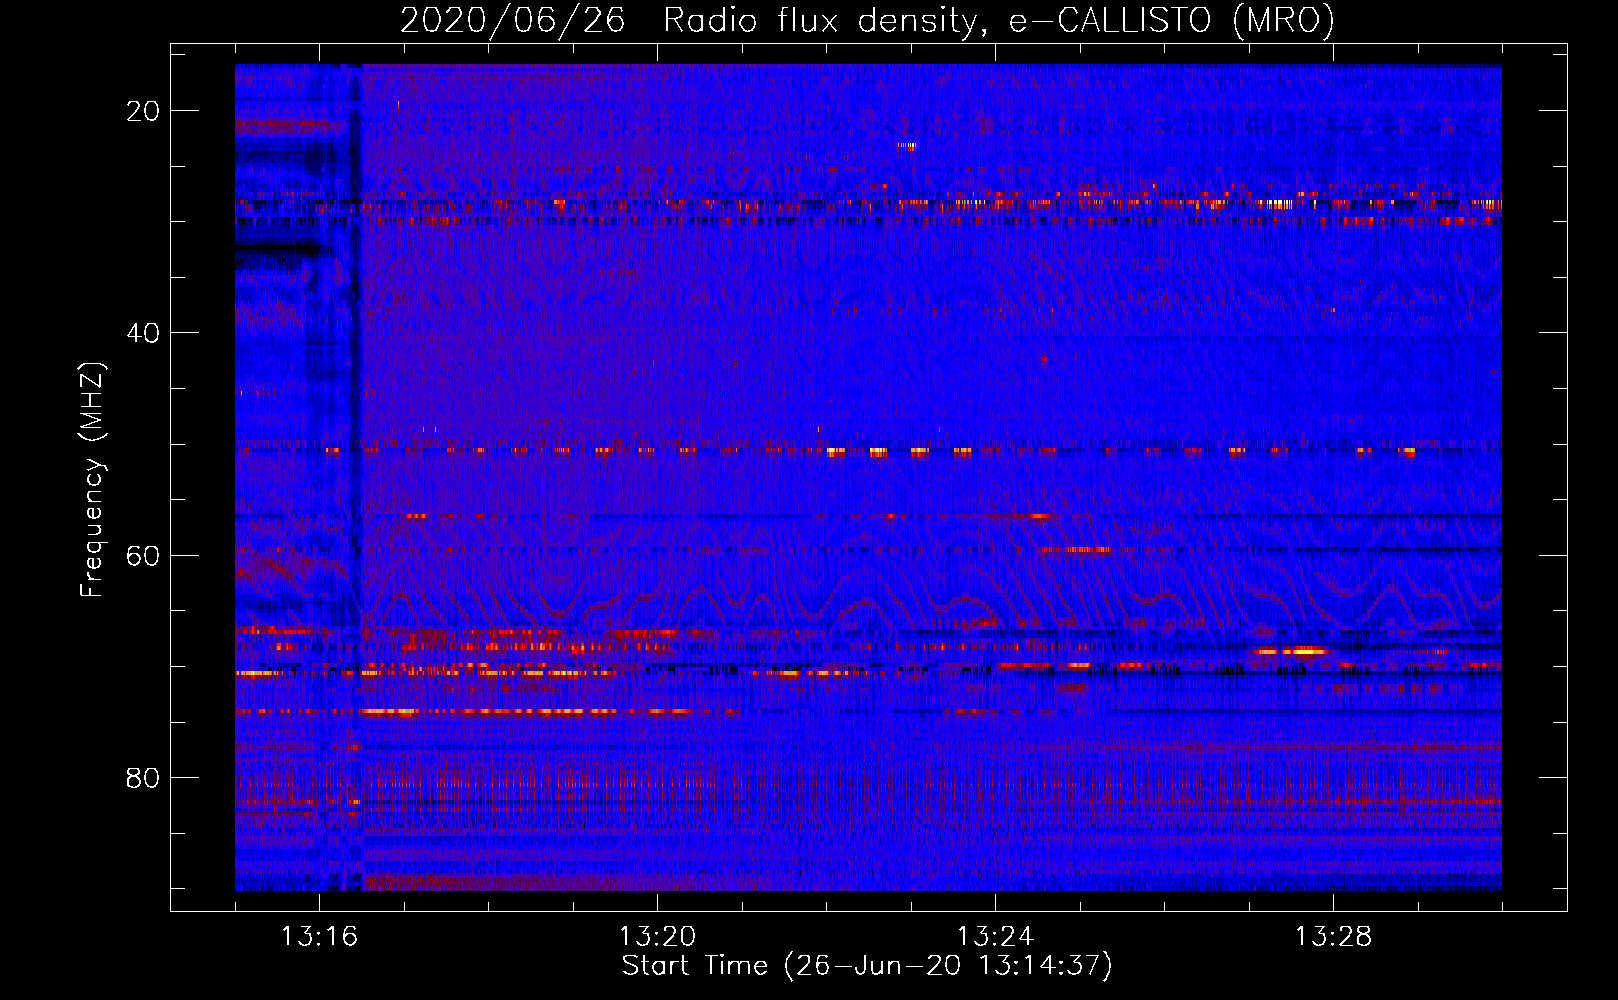This screenshot has height=1000, width=1618.
Task: Click the 20 MHz frequency tick label
Action: click(143, 111)
